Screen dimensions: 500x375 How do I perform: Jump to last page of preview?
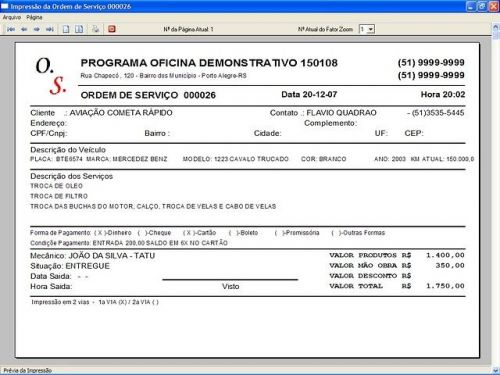pos(50,29)
